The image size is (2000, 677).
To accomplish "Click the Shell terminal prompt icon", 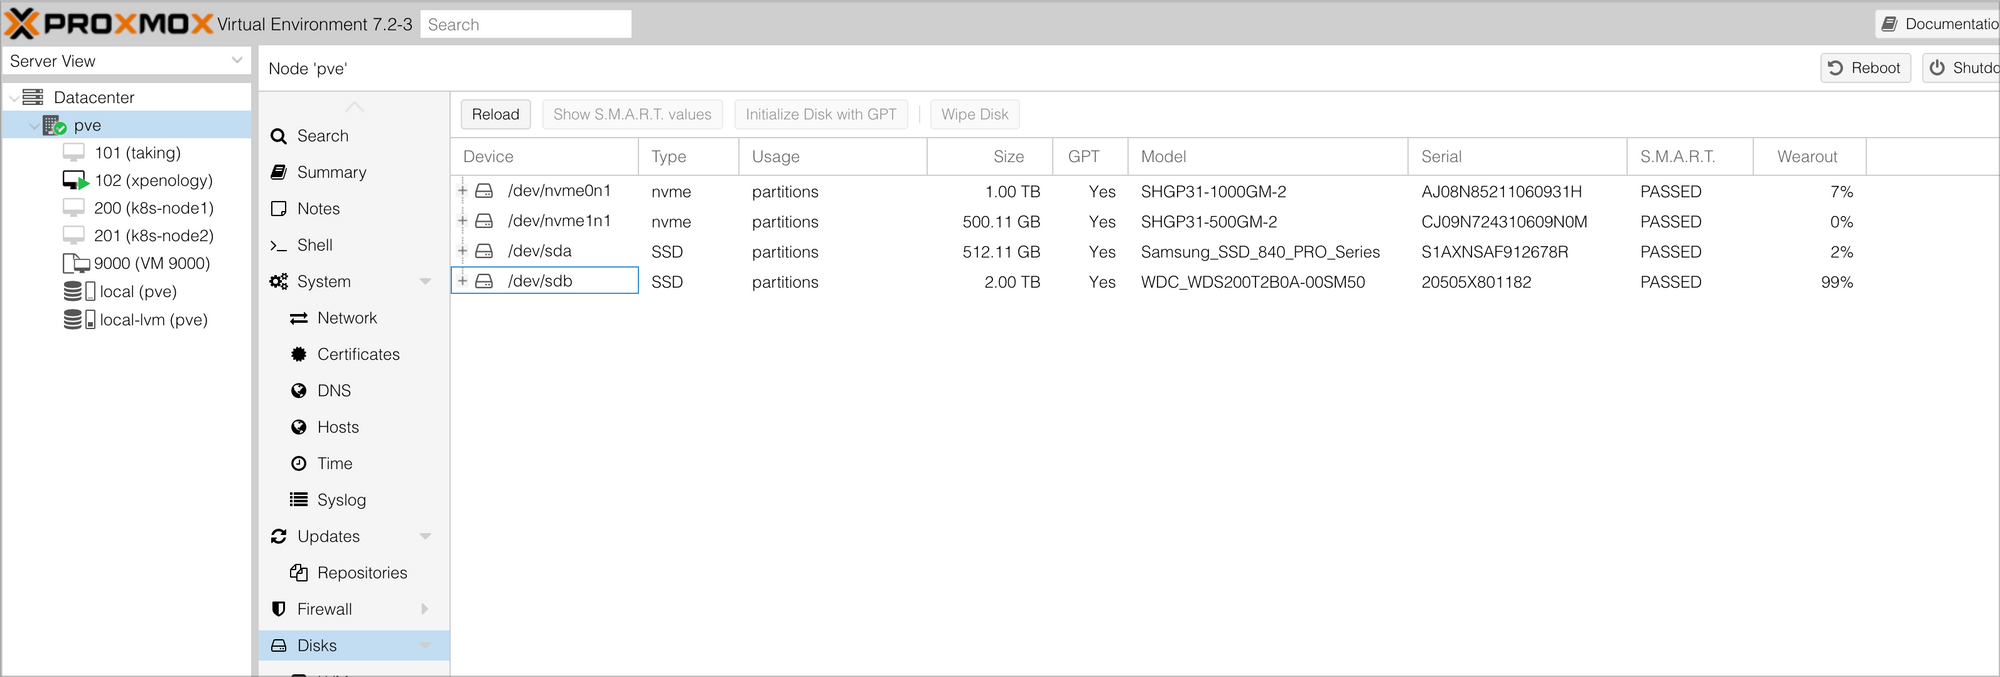I will point(279,245).
